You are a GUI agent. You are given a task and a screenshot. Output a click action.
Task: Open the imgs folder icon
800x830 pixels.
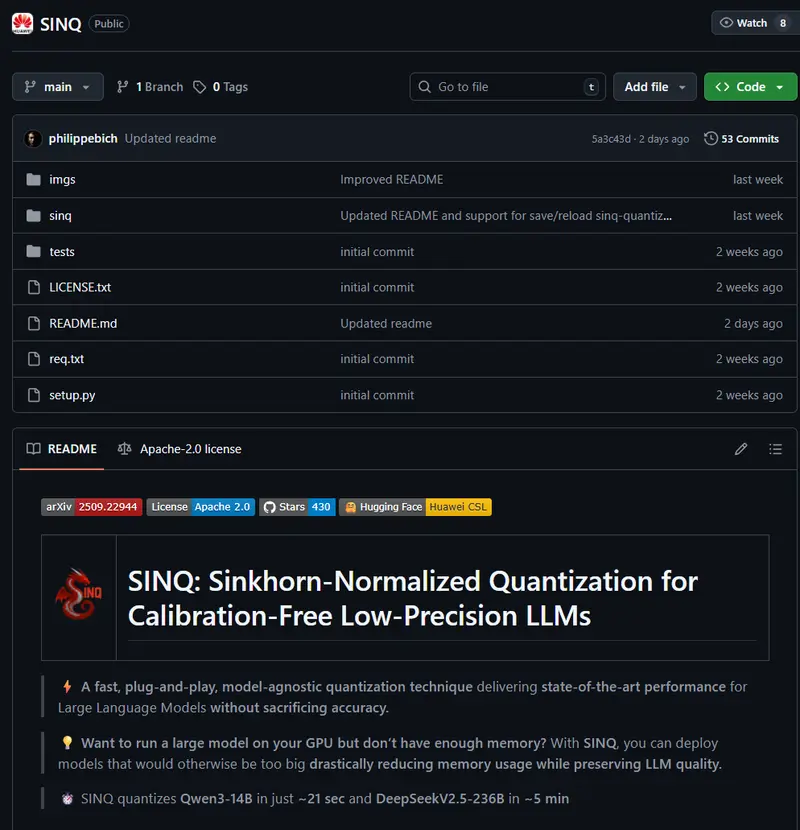34,179
